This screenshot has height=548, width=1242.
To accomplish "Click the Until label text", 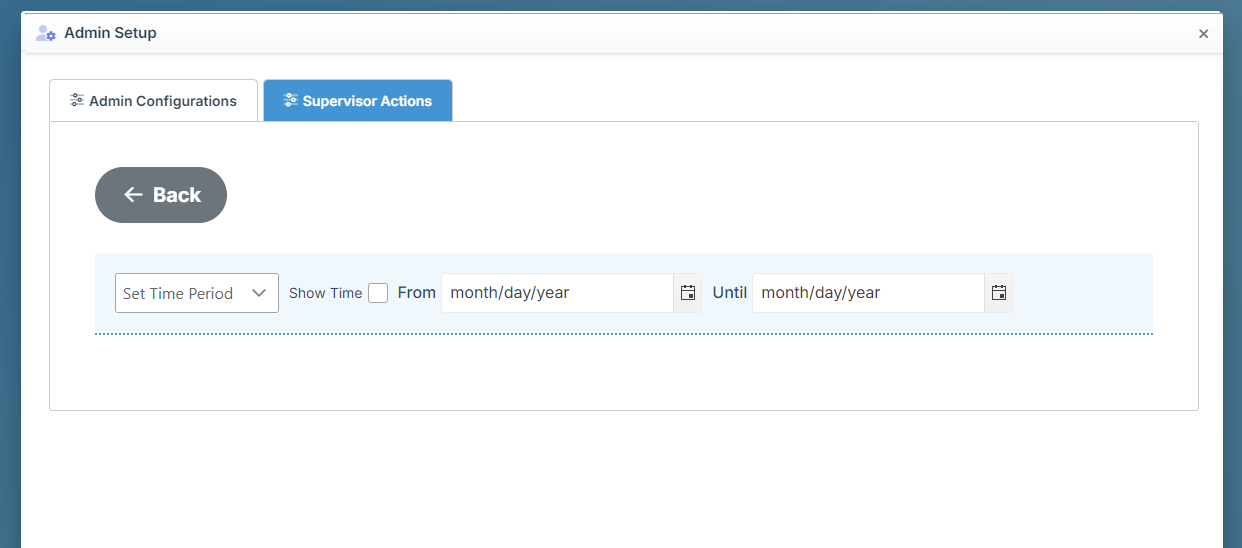I will point(730,293).
